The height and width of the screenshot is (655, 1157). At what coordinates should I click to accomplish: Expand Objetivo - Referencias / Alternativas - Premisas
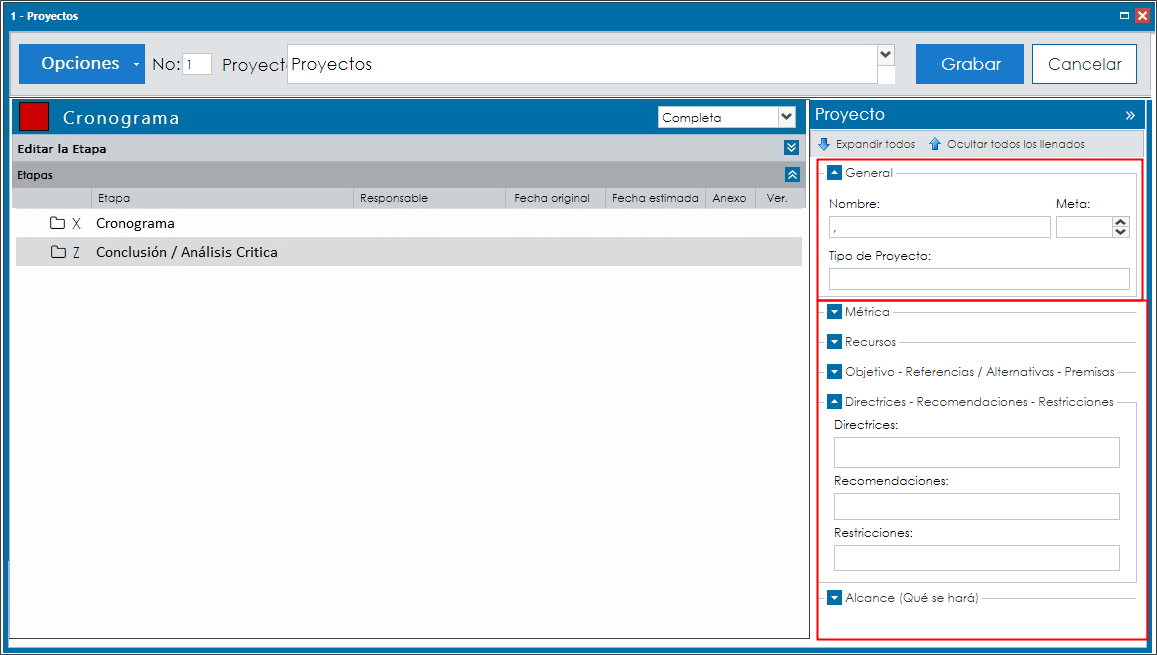pyautogui.click(x=834, y=372)
